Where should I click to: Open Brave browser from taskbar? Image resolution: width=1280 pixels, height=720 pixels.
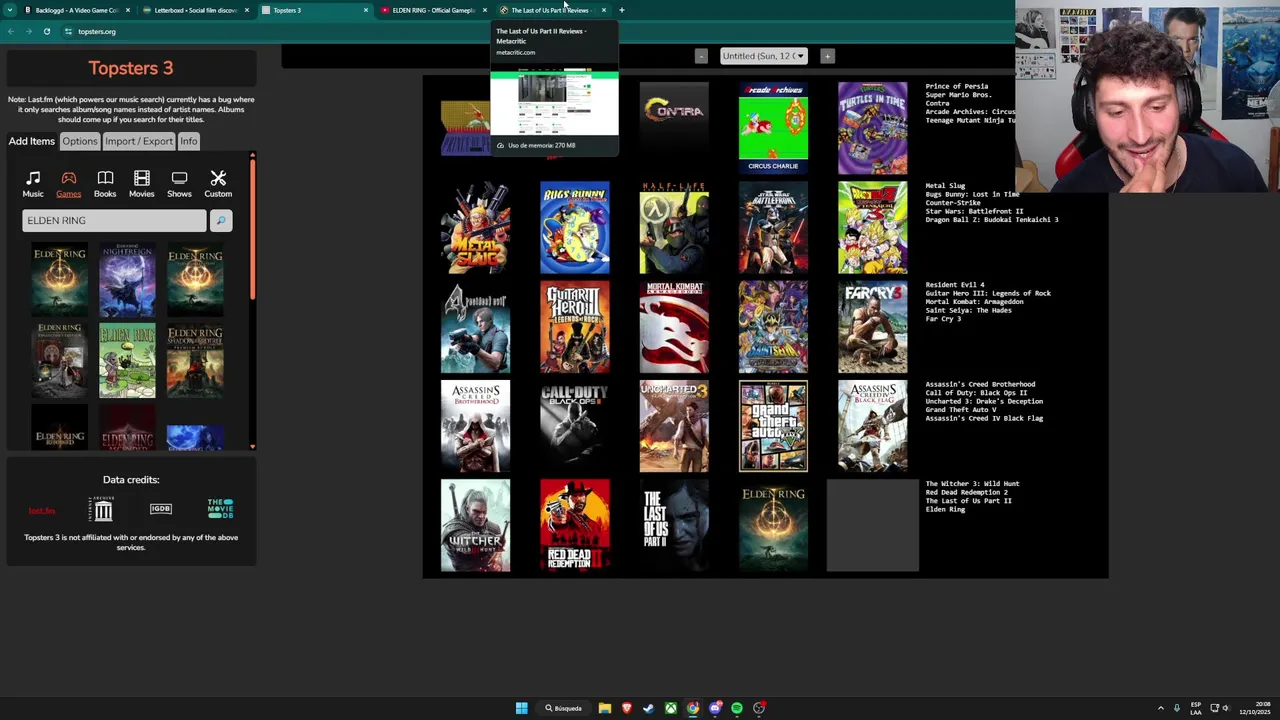[x=627, y=708]
